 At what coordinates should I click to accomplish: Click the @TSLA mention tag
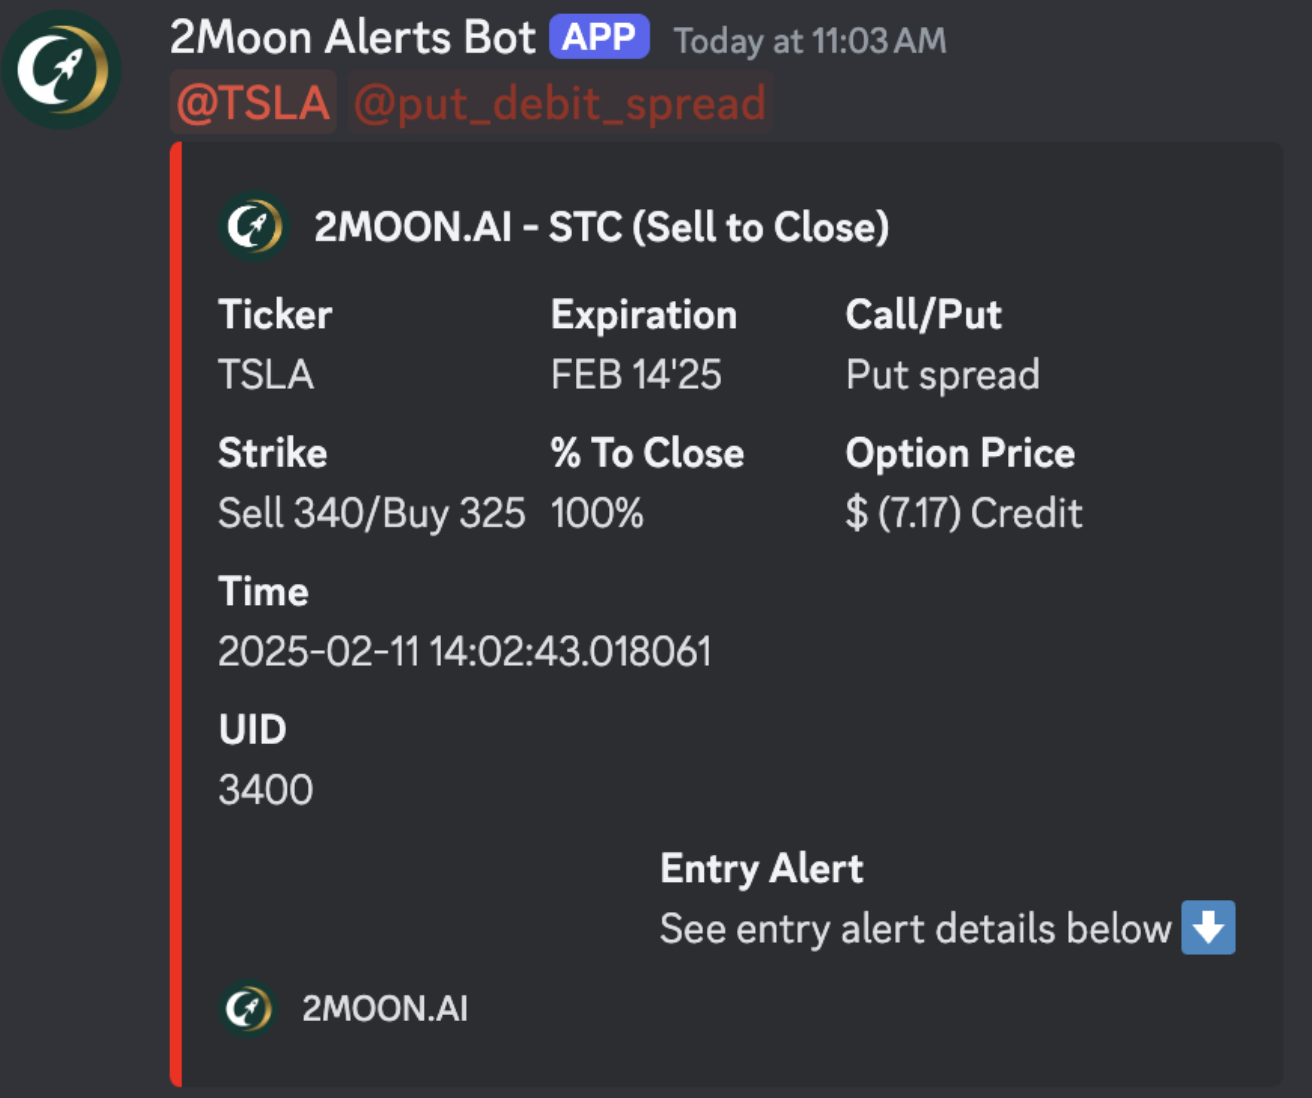pos(253,104)
